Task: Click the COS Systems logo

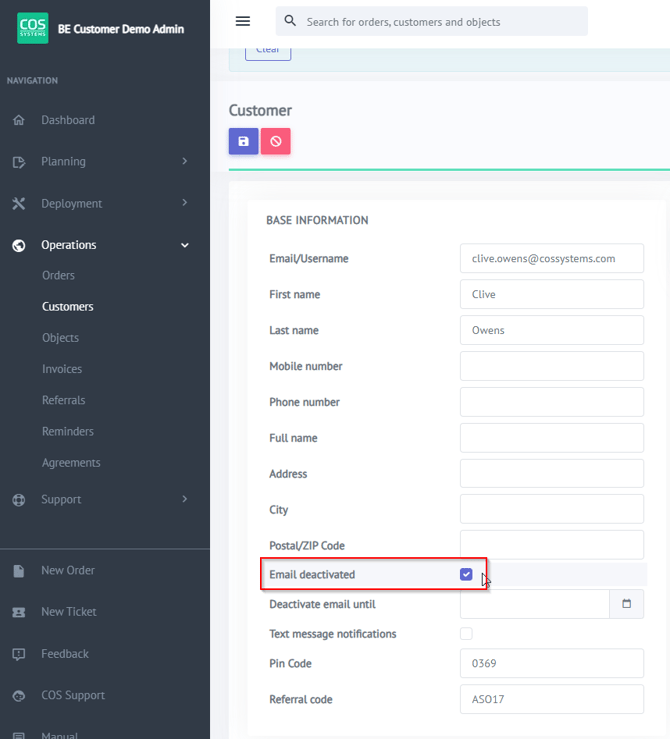Action: (x=32, y=28)
